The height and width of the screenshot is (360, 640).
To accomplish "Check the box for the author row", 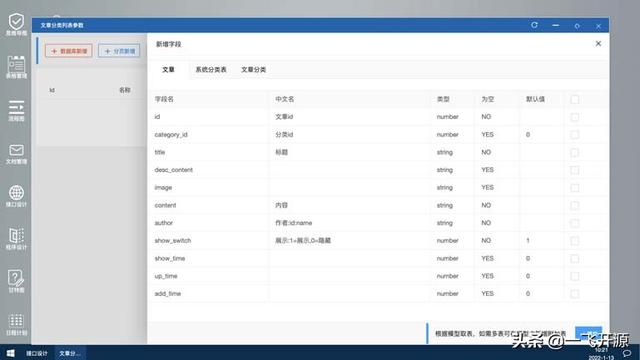I will [x=575, y=223].
